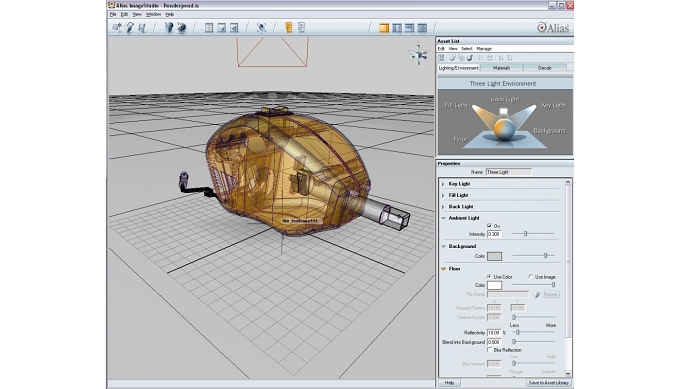Open the Floor color swatch

point(494,285)
